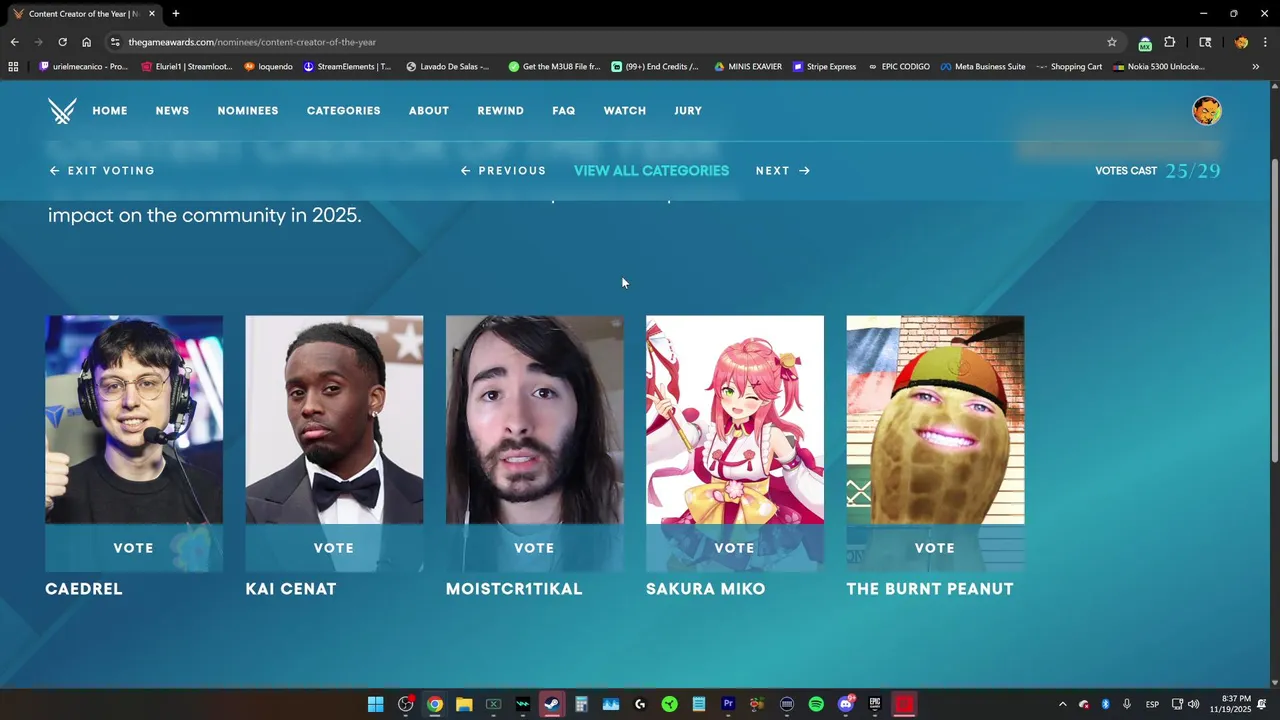Launch Calculator from the taskbar

(x=581, y=704)
